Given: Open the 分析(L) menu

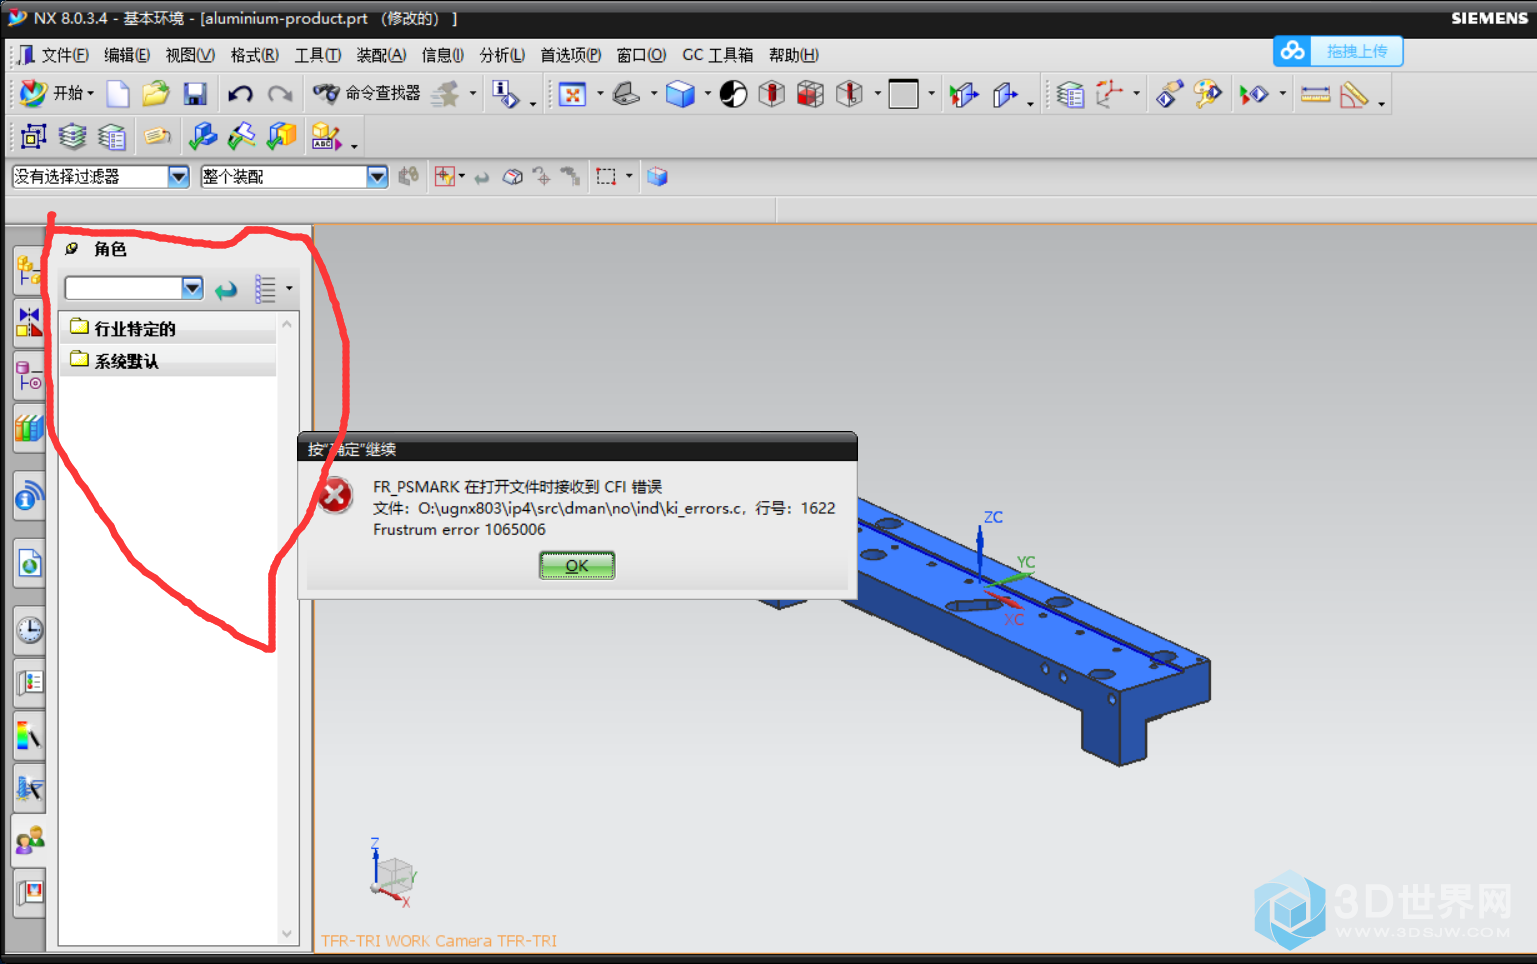Looking at the screenshot, I should [502, 55].
